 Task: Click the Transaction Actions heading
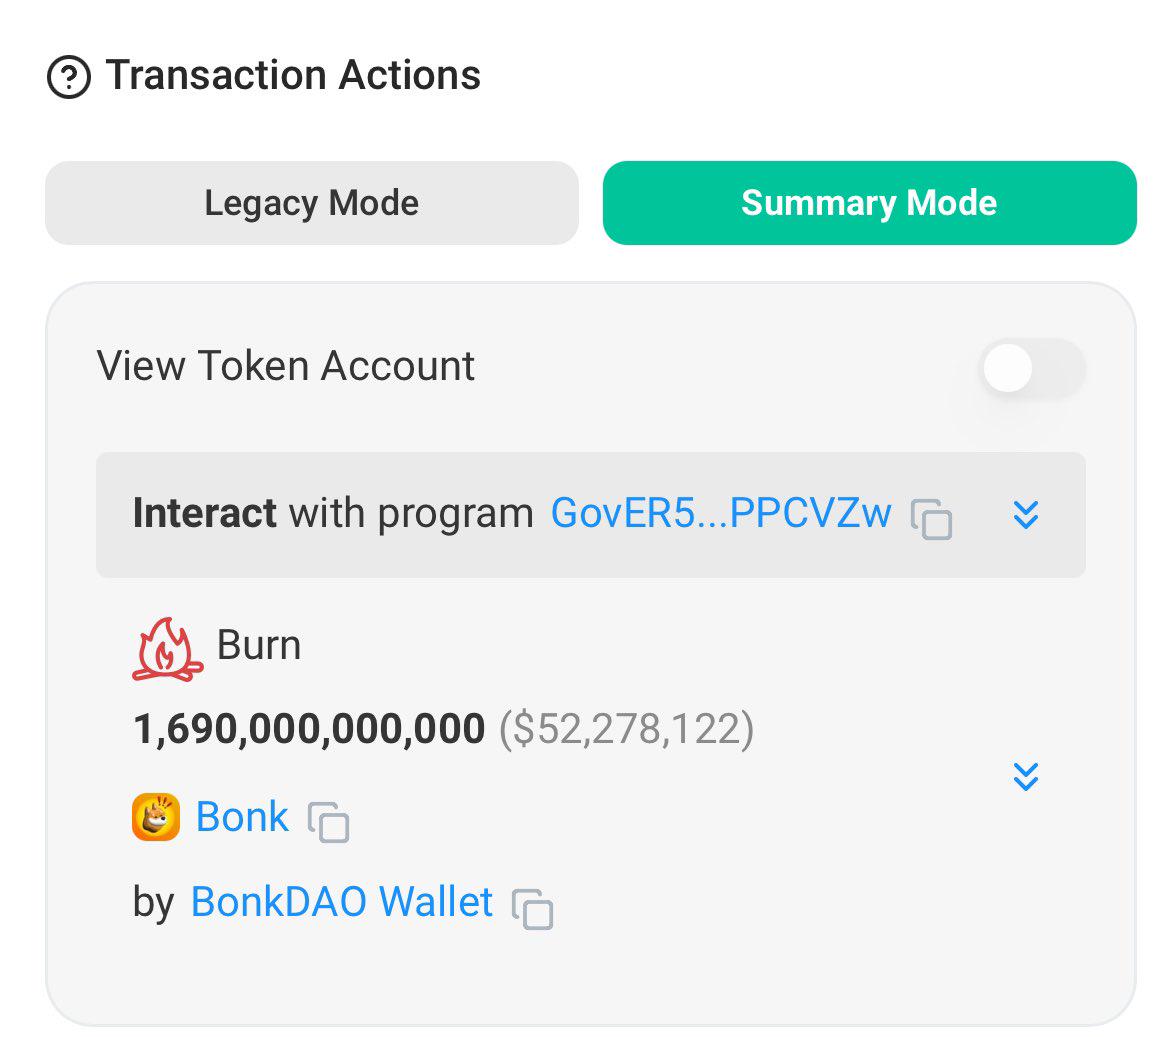coord(293,76)
